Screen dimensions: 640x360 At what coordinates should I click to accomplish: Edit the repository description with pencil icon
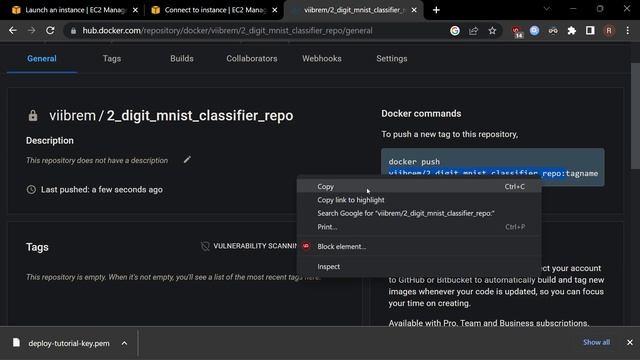[187, 160]
